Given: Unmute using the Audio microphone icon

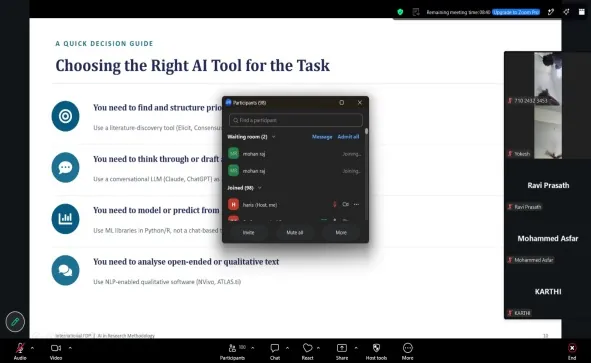Looking at the screenshot, I should coord(20,348).
